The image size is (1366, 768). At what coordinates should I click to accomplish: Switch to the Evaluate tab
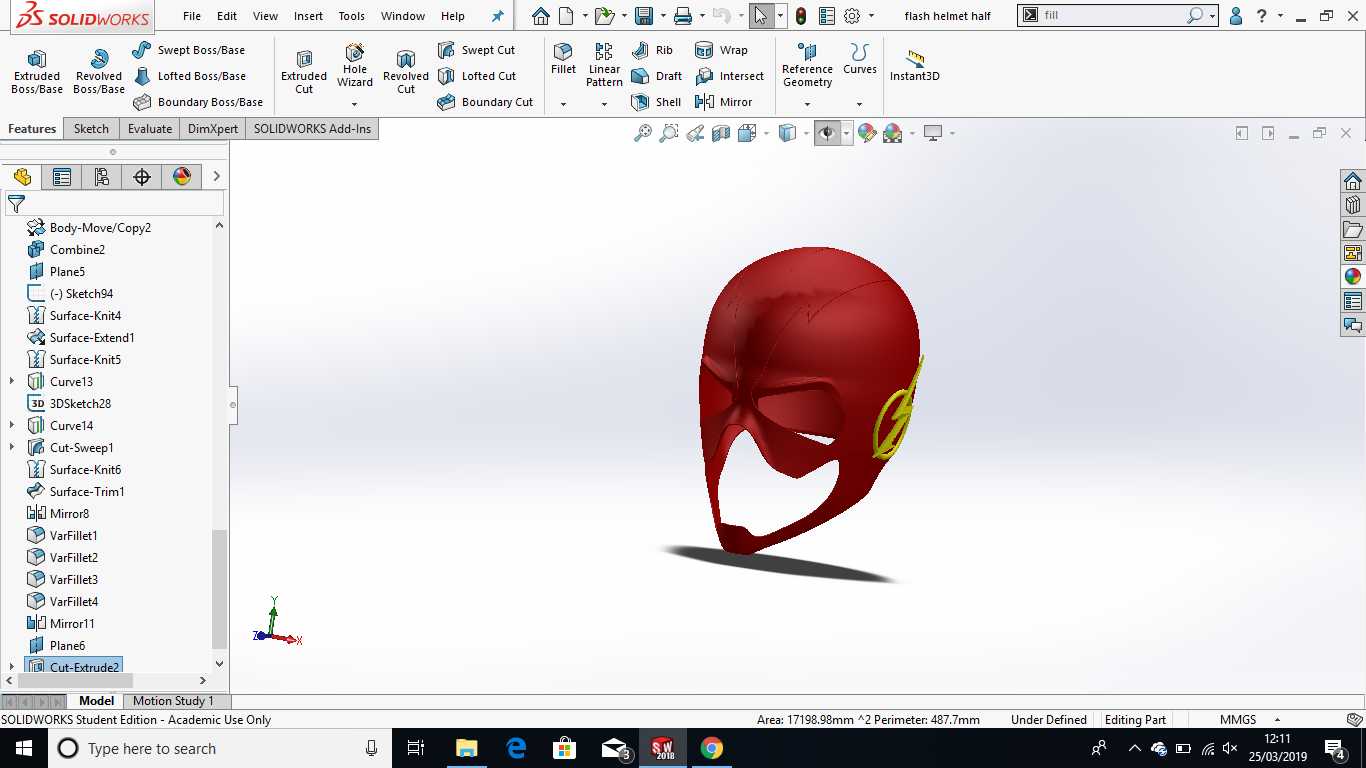[150, 128]
